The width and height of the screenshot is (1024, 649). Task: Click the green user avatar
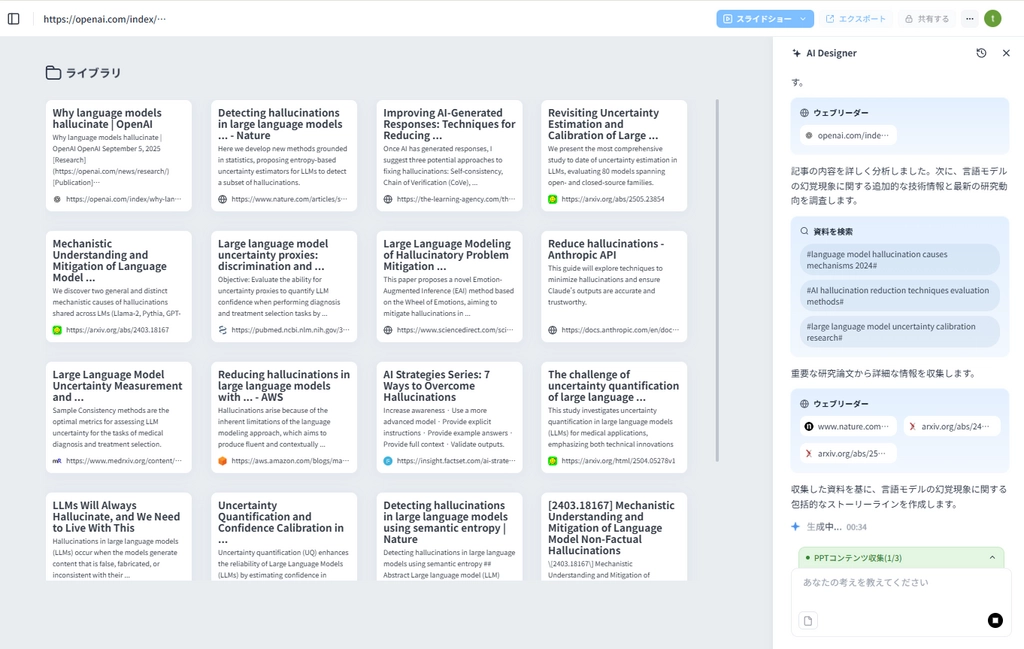pos(992,19)
